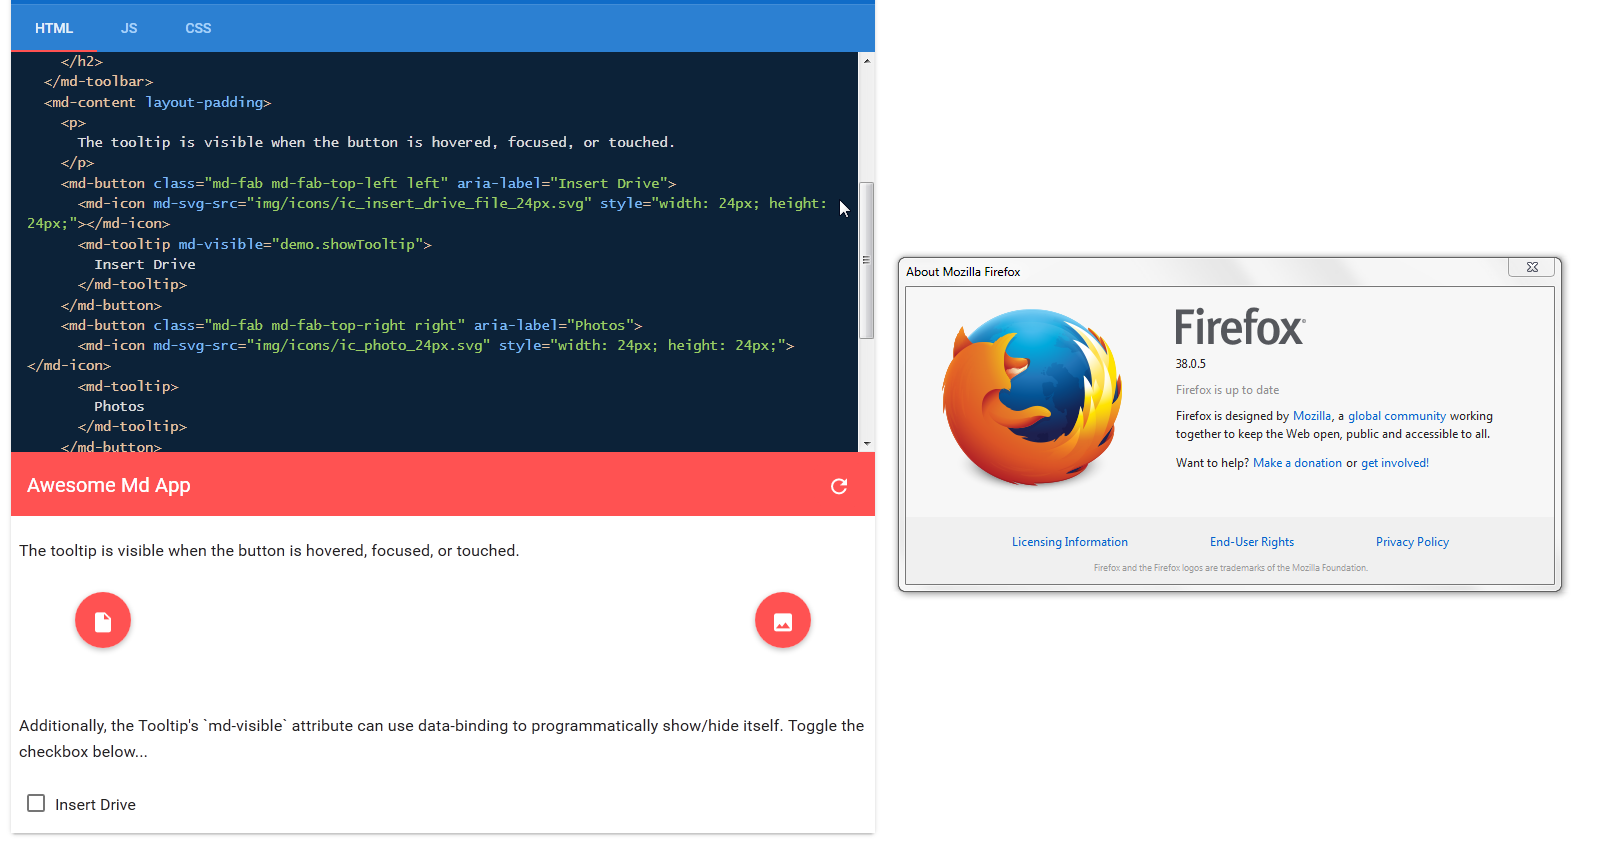Click the code panel vertical scrollbar thumb
Screen dimensions: 1612x844
click(867, 260)
